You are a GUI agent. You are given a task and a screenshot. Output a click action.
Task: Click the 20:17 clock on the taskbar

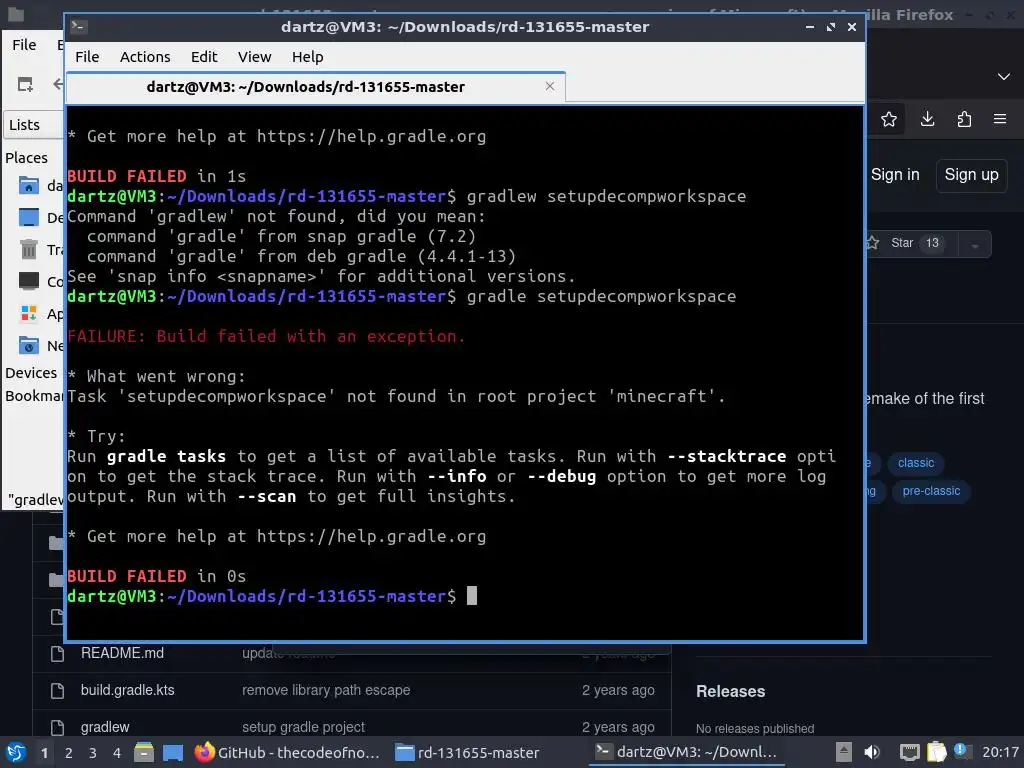click(1000, 753)
